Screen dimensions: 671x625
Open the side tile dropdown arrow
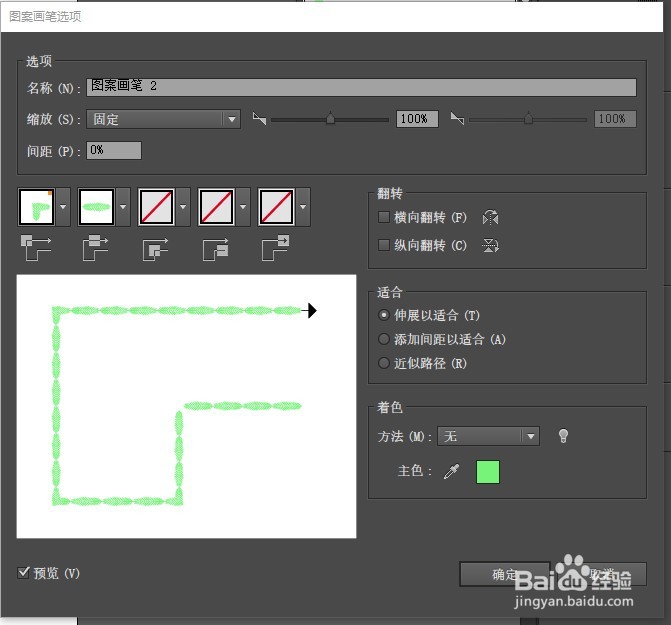[x=123, y=207]
